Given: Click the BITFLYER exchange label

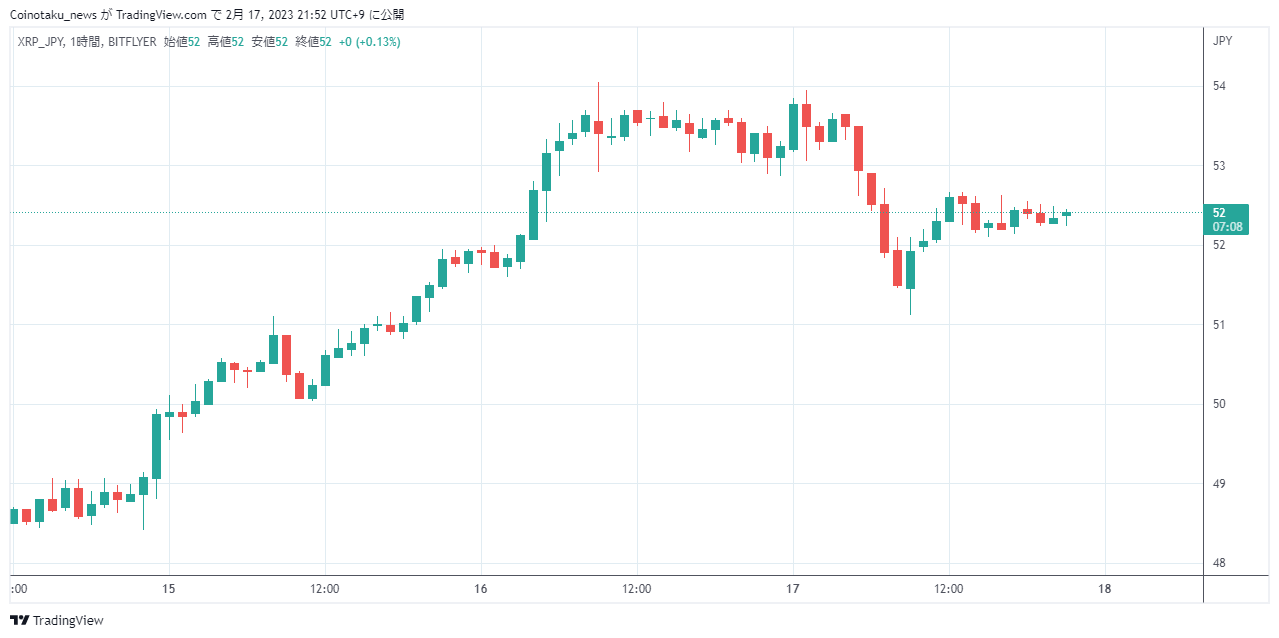Looking at the screenshot, I should coord(131,42).
